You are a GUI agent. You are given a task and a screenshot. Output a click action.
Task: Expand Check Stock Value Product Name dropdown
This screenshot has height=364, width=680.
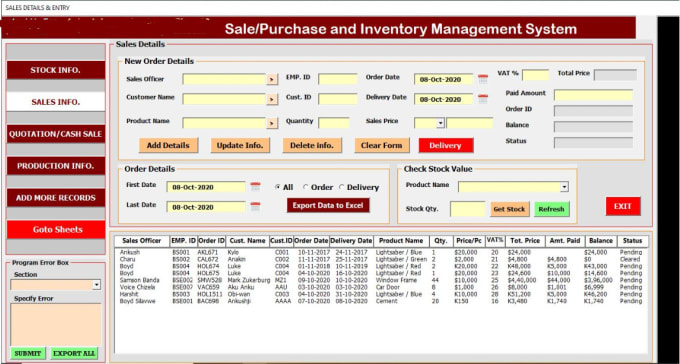point(564,187)
